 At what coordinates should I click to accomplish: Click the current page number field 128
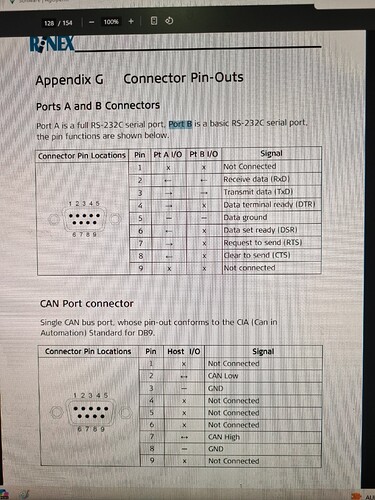tap(49, 23)
